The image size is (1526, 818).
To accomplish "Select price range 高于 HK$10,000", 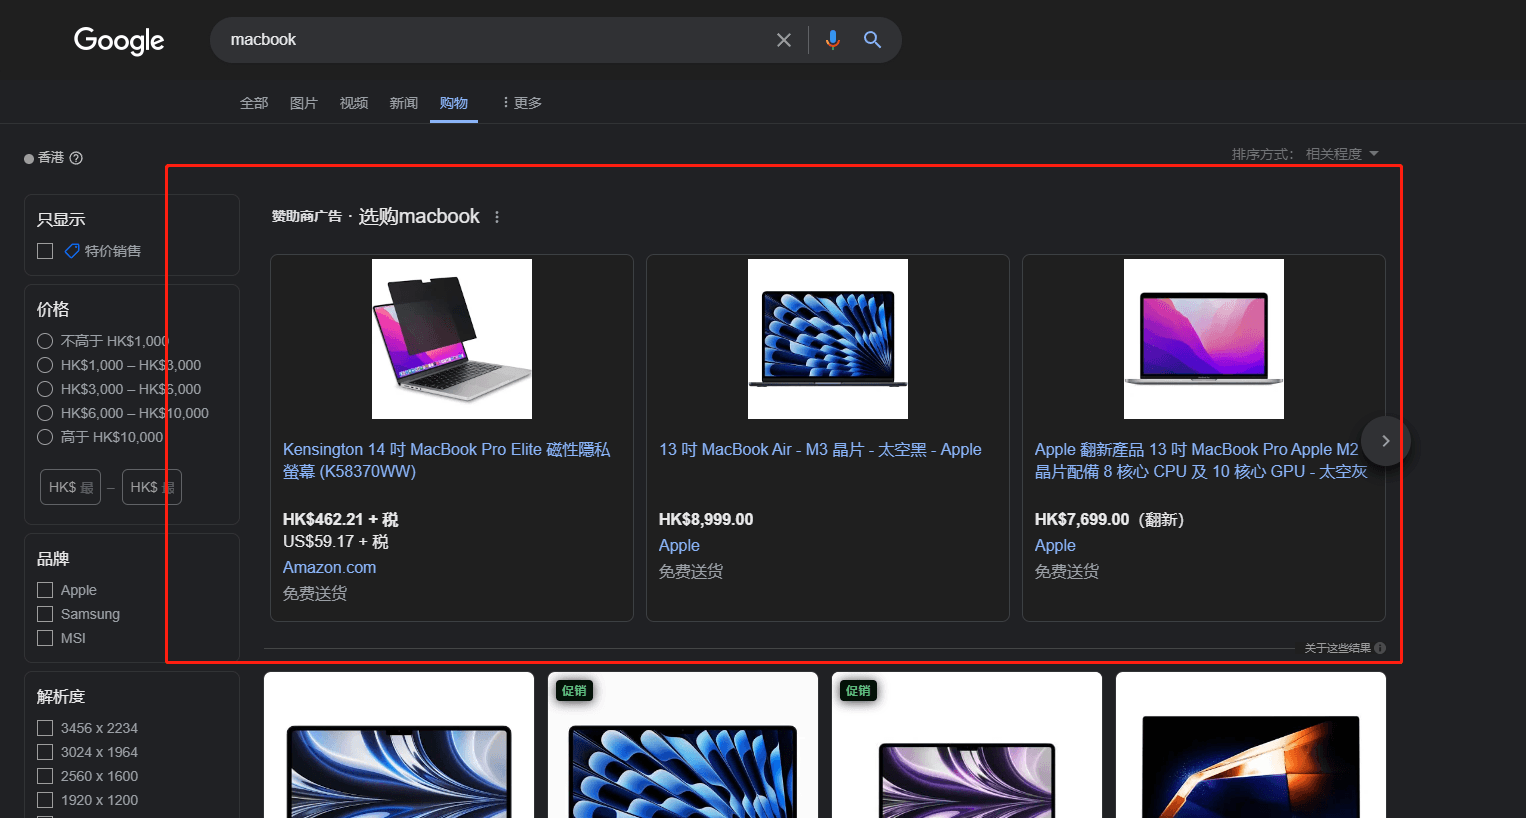I will pos(45,437).
